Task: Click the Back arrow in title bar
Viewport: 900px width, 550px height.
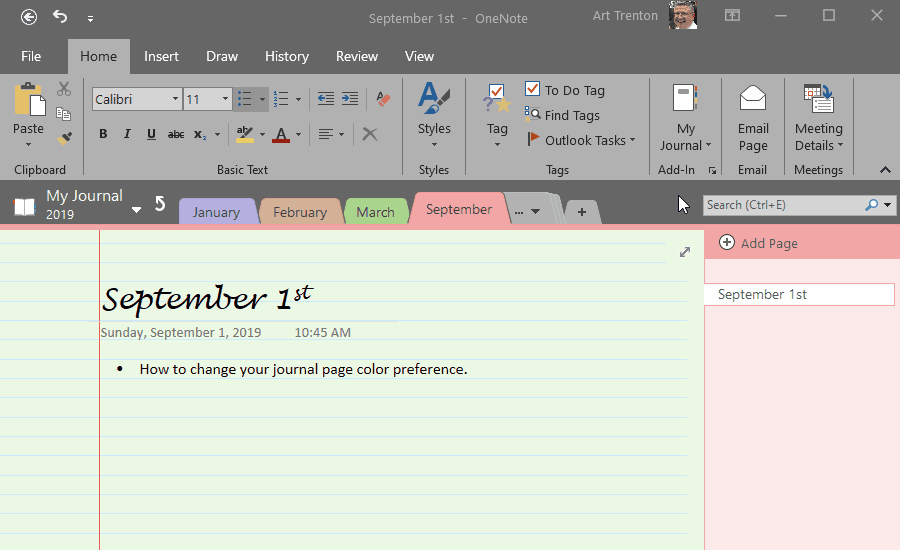Action: pyautogui.click(x=29, y=17)
